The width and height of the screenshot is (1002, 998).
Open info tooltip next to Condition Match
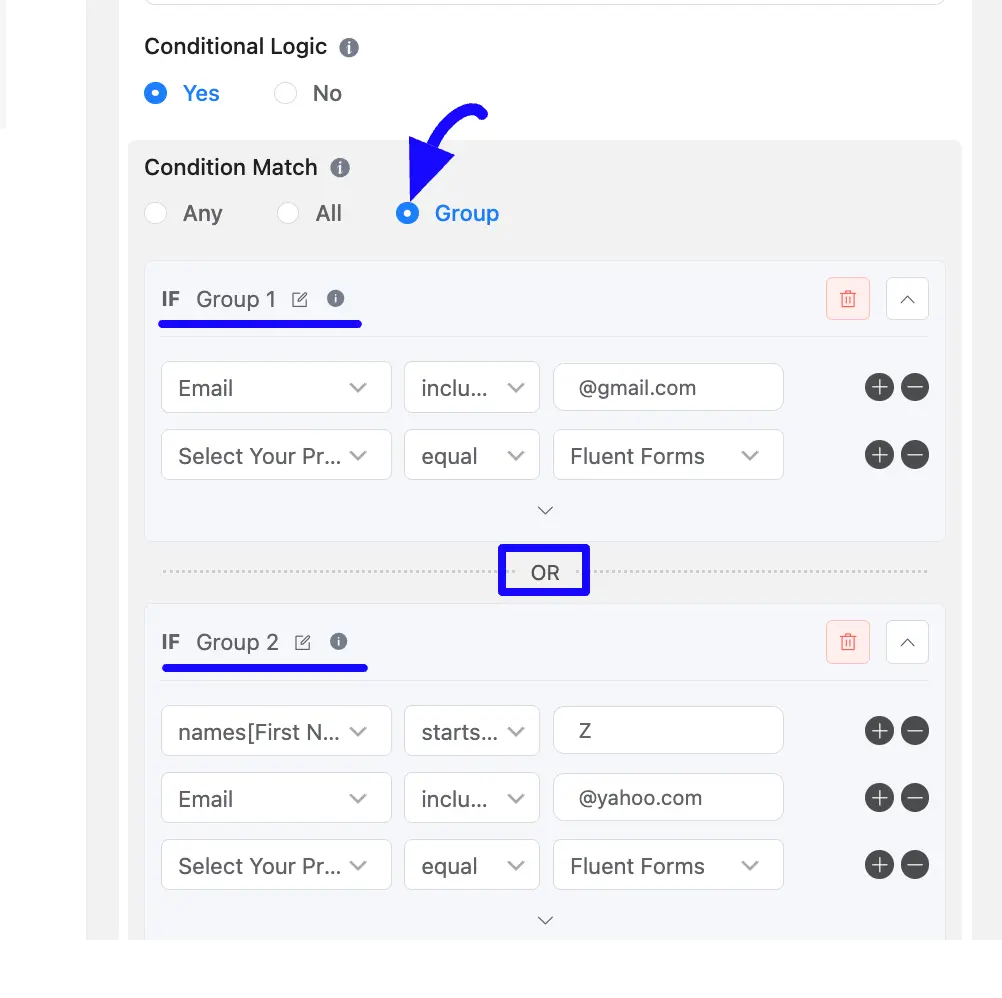coord(340,167)
